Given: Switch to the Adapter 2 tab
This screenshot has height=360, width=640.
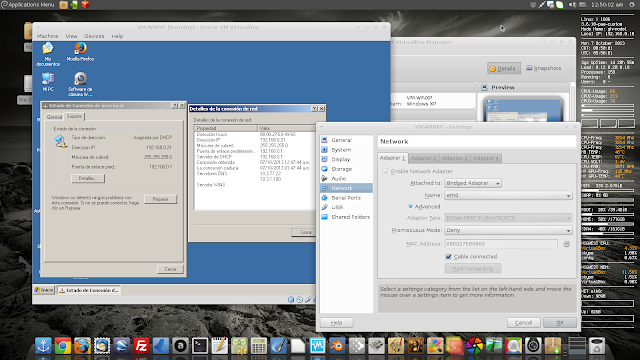Looking at the screenshot, I should pos(423,158).
